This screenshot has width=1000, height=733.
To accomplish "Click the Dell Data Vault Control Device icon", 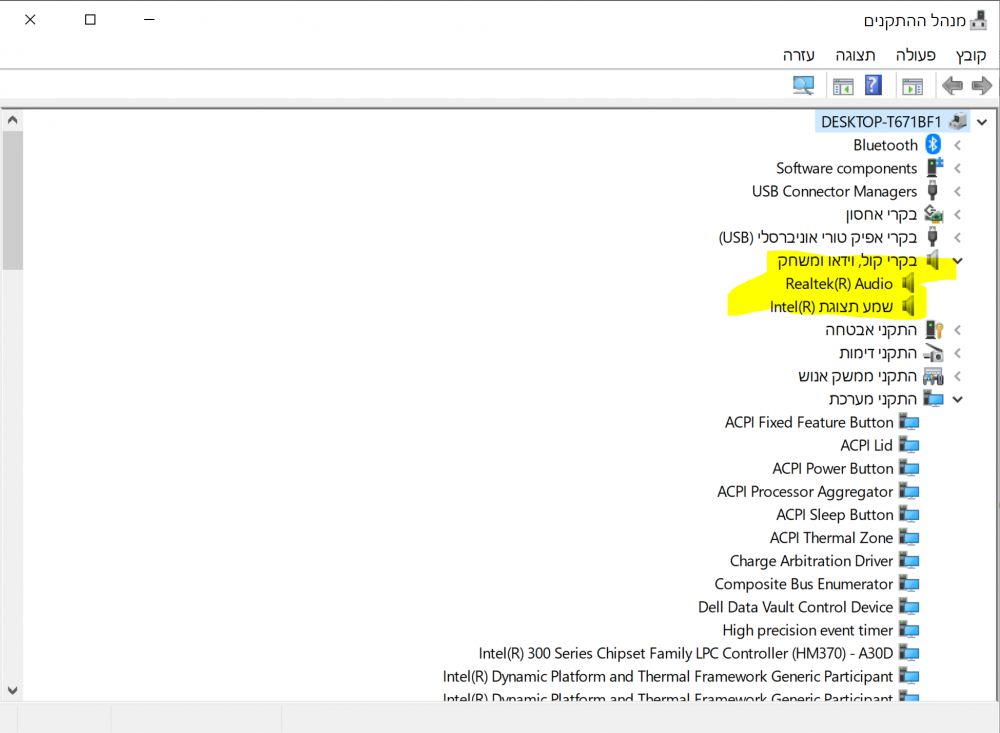I will 909,607.
